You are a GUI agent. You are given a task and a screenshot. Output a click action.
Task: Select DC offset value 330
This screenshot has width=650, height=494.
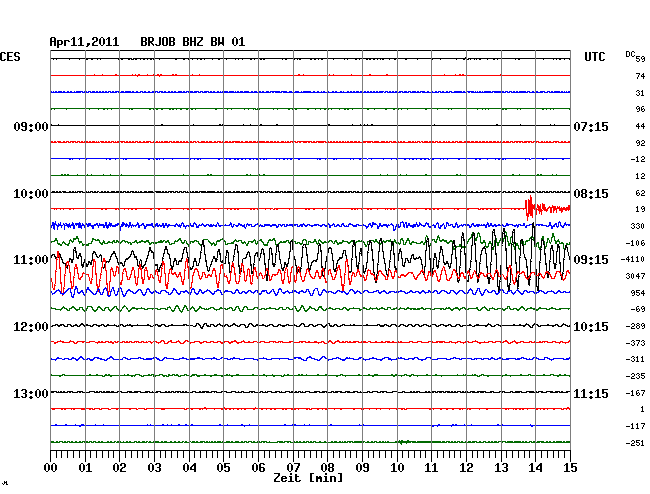tap(638, 226)
